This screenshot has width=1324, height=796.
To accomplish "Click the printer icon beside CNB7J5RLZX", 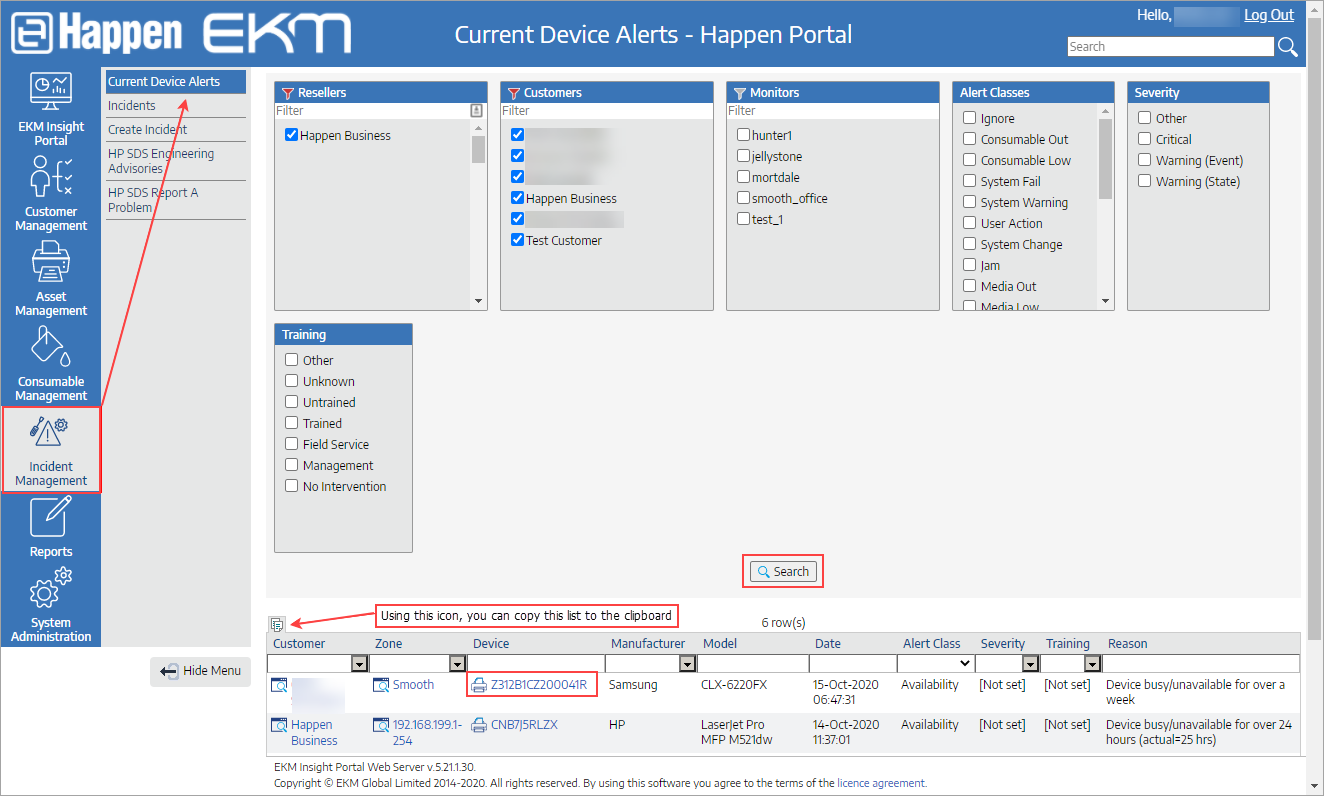I will click(x=480, y=725).
